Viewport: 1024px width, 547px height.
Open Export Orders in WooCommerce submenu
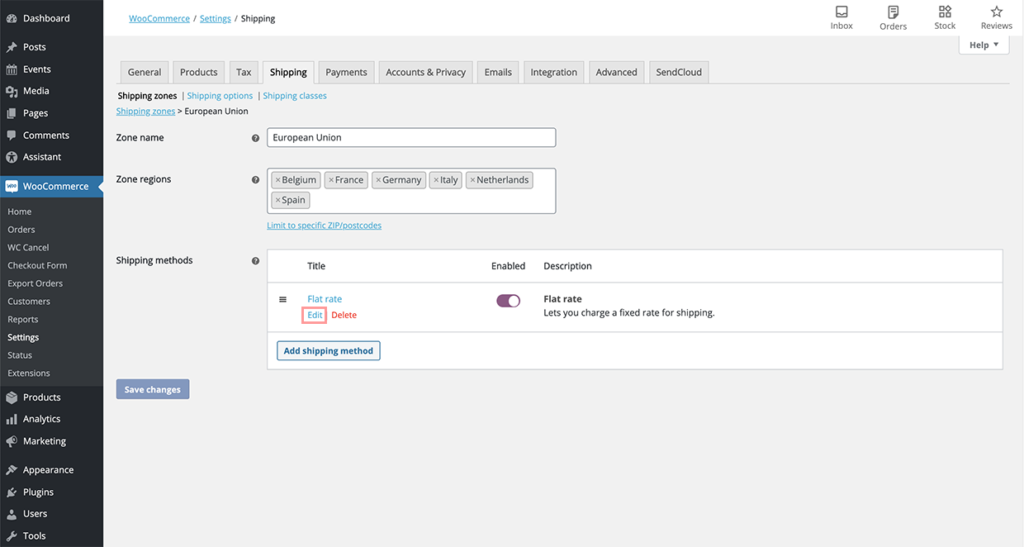[35, 284]
